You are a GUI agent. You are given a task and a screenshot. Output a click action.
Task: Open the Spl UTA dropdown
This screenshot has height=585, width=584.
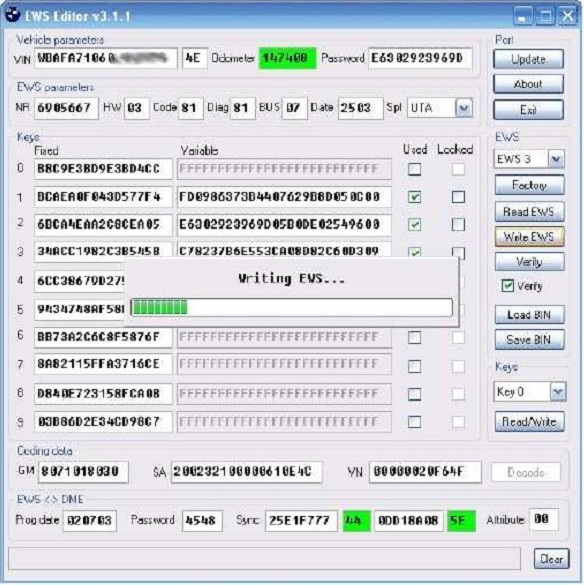(x=464, y=109)
